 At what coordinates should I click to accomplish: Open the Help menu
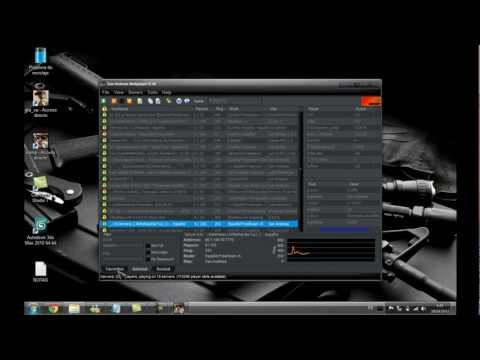tap(166, 92)
